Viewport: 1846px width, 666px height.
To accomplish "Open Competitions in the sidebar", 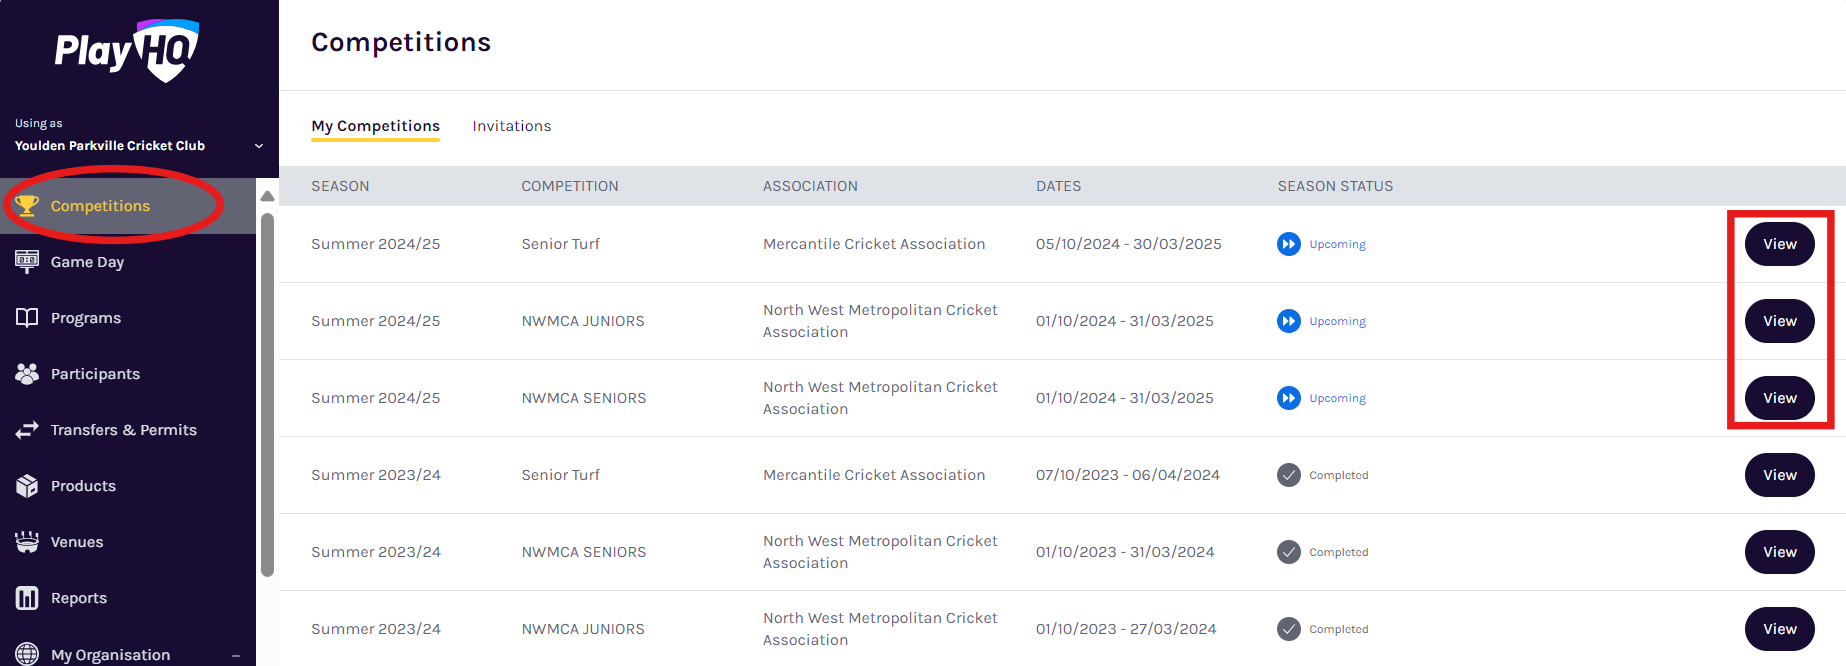I will pyautogui.click(x=128, y=206).
